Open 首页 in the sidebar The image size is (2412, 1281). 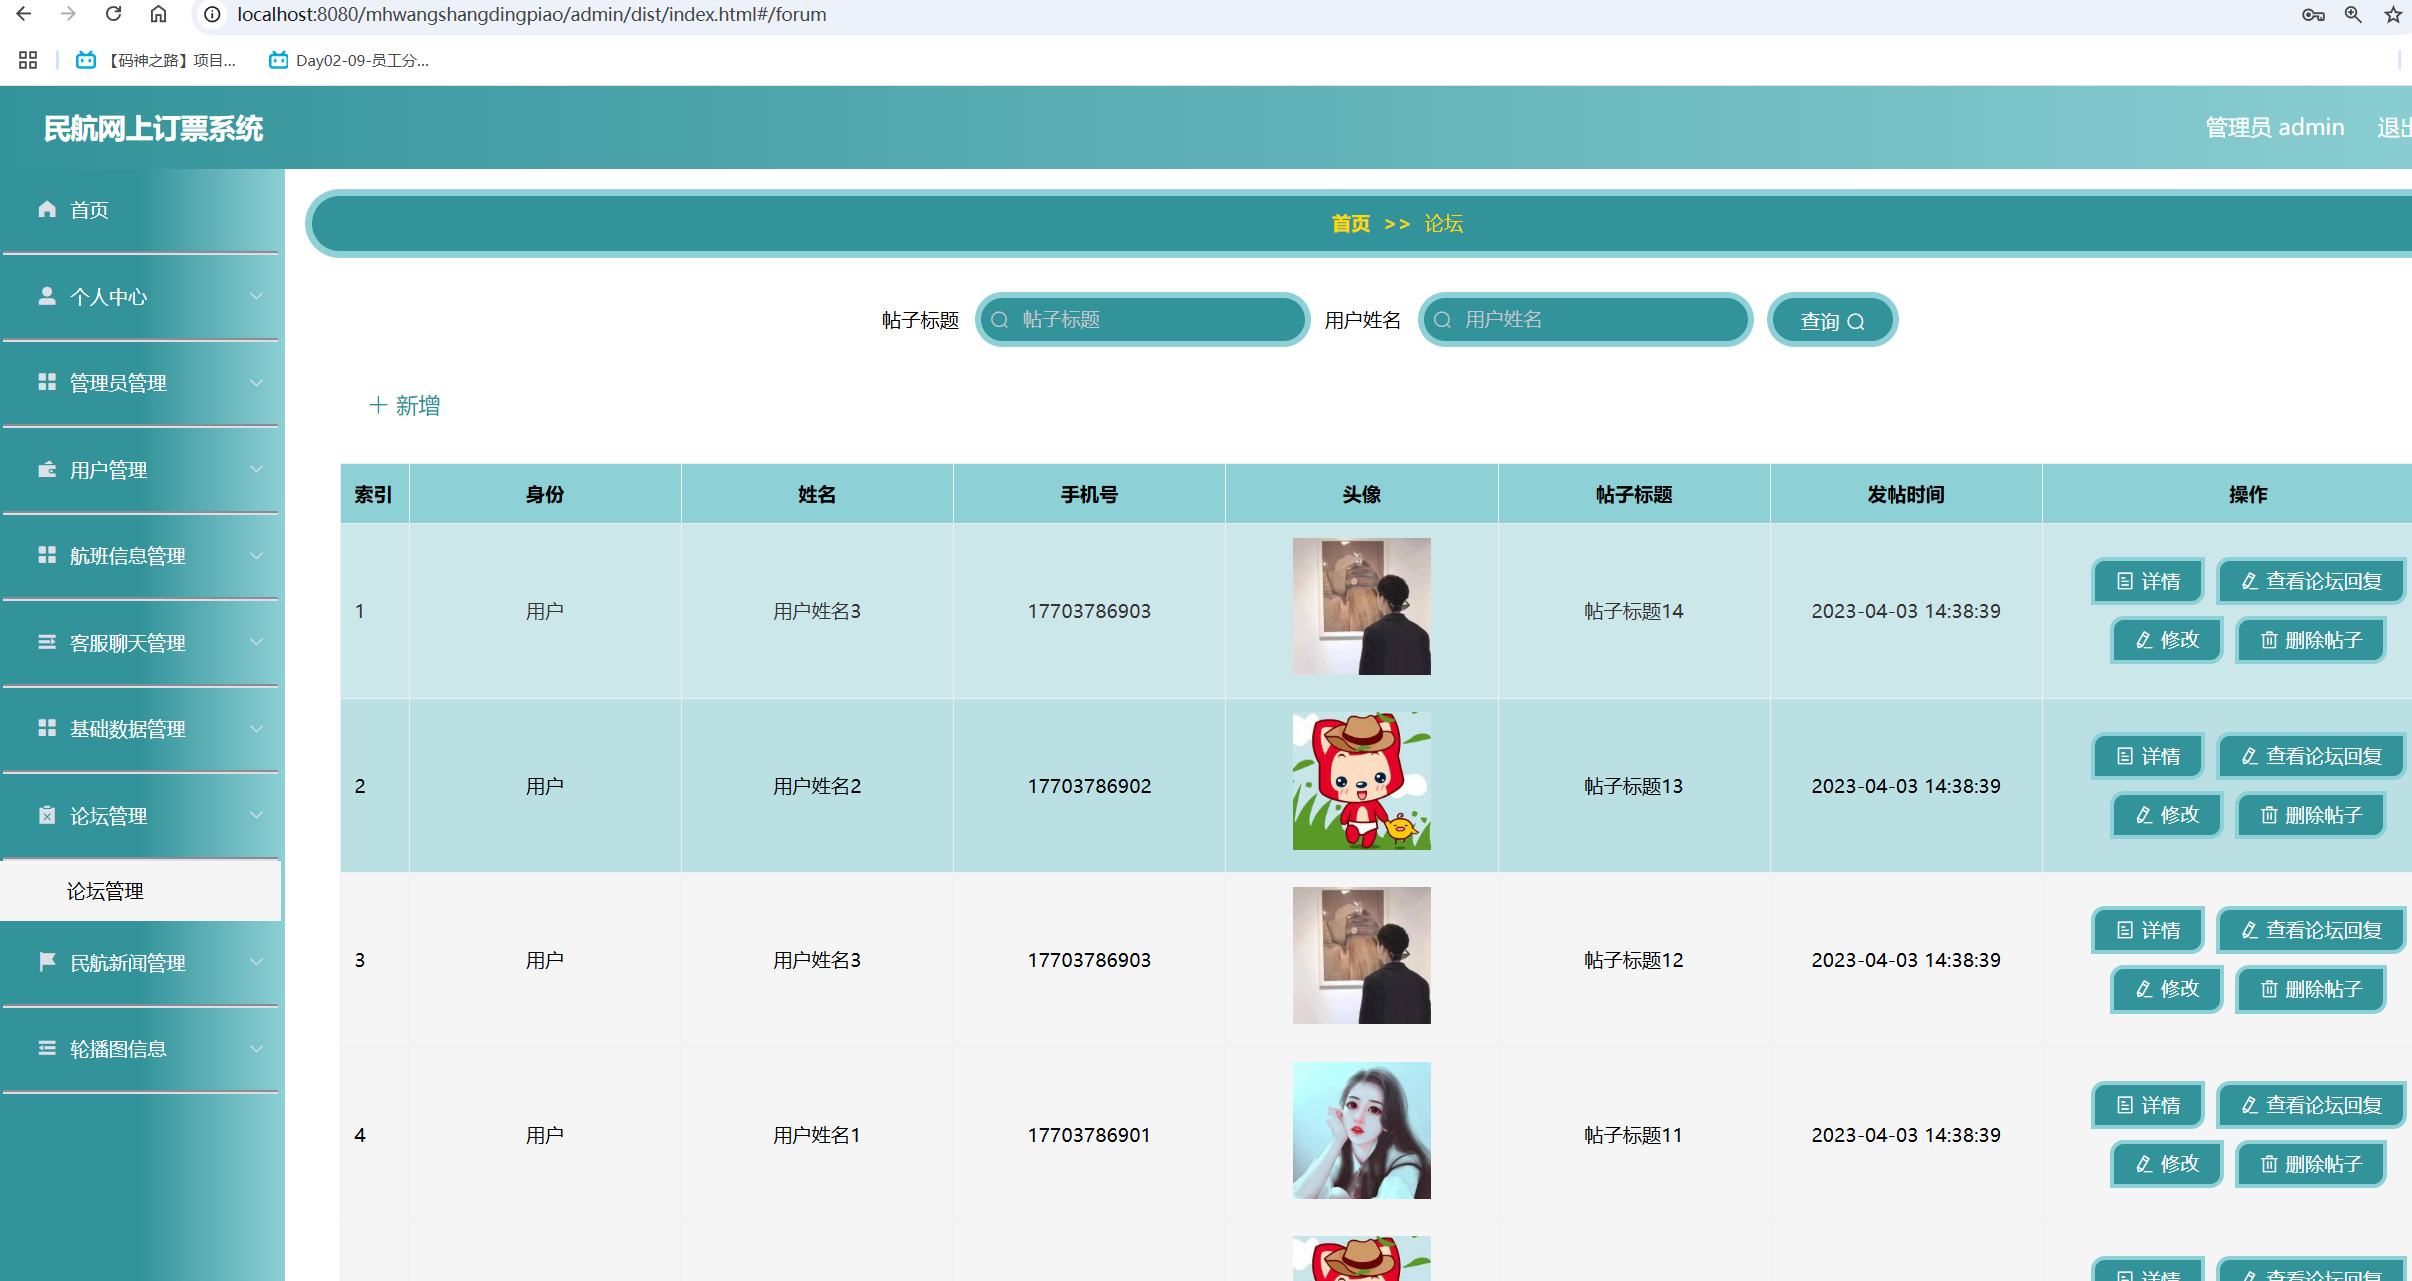(141, 210)
